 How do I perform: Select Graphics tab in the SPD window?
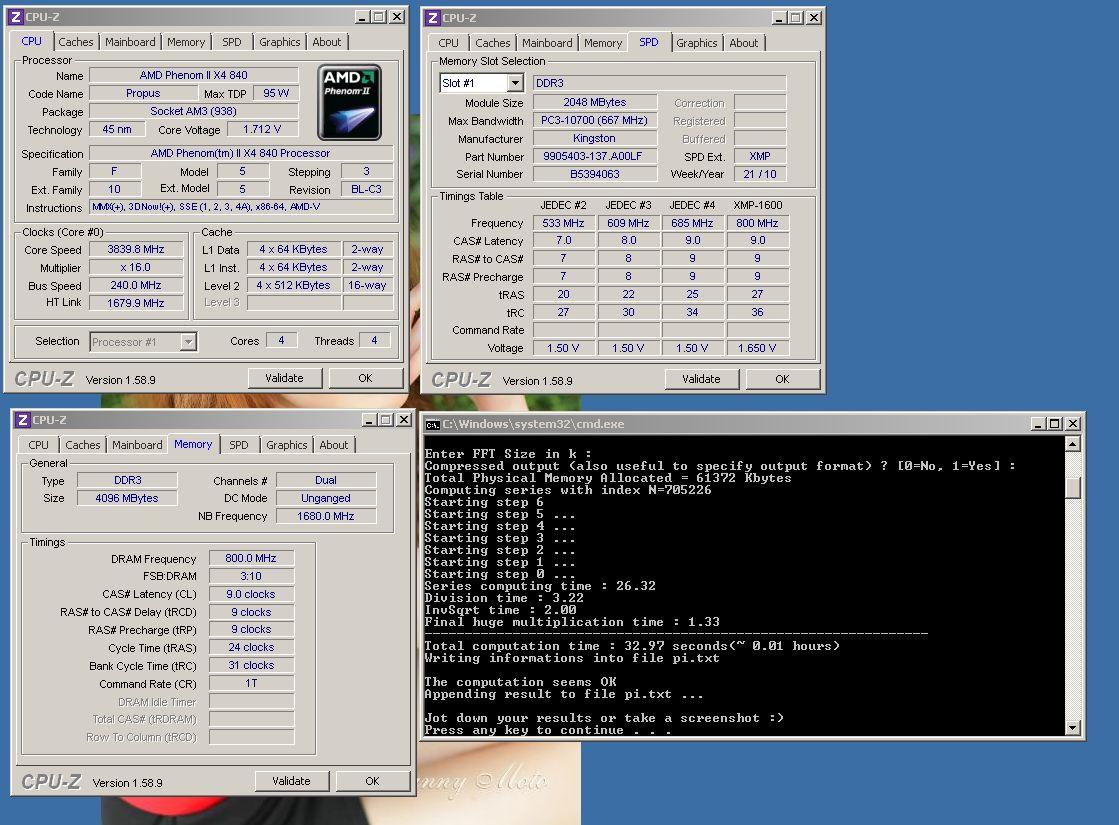[697, 43]
